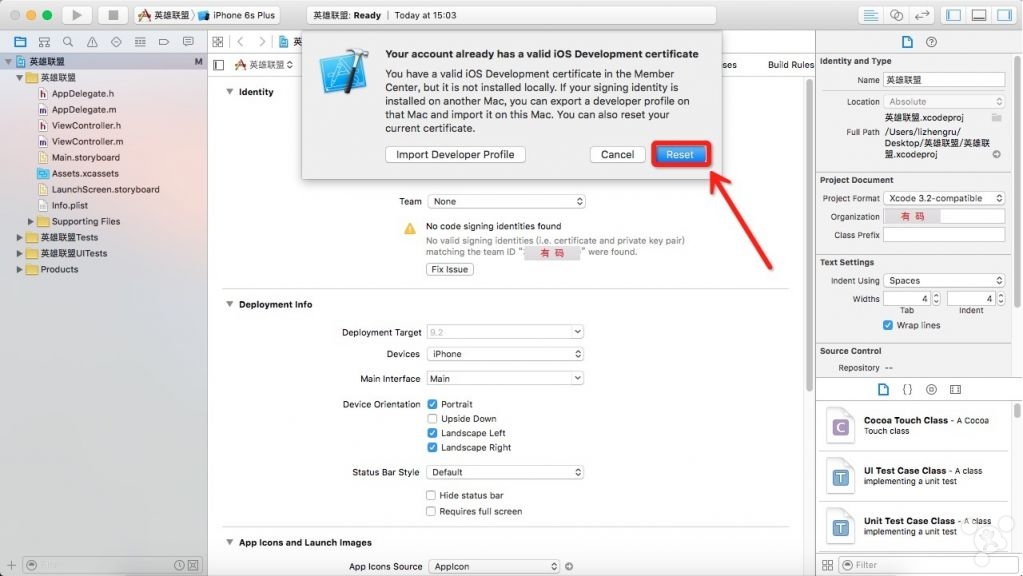The image size is (1023, 576).
Task: Click the Reset button in the dialog
Action: tap(680, 155)
